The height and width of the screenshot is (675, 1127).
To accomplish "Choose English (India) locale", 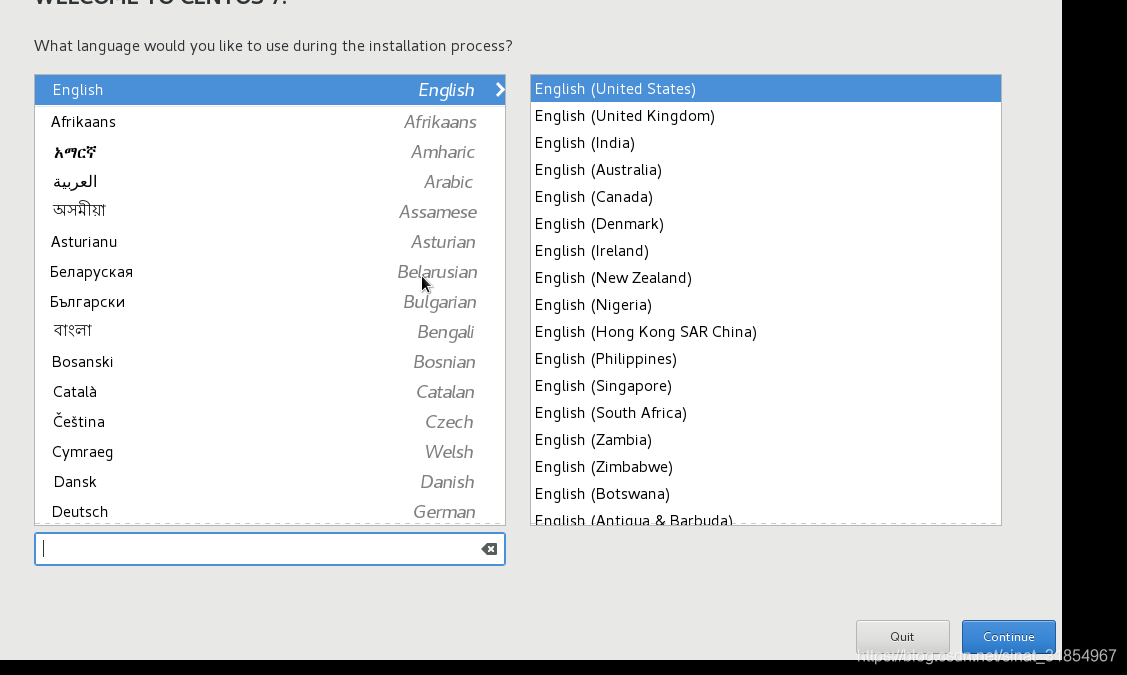I will [765, 142].
